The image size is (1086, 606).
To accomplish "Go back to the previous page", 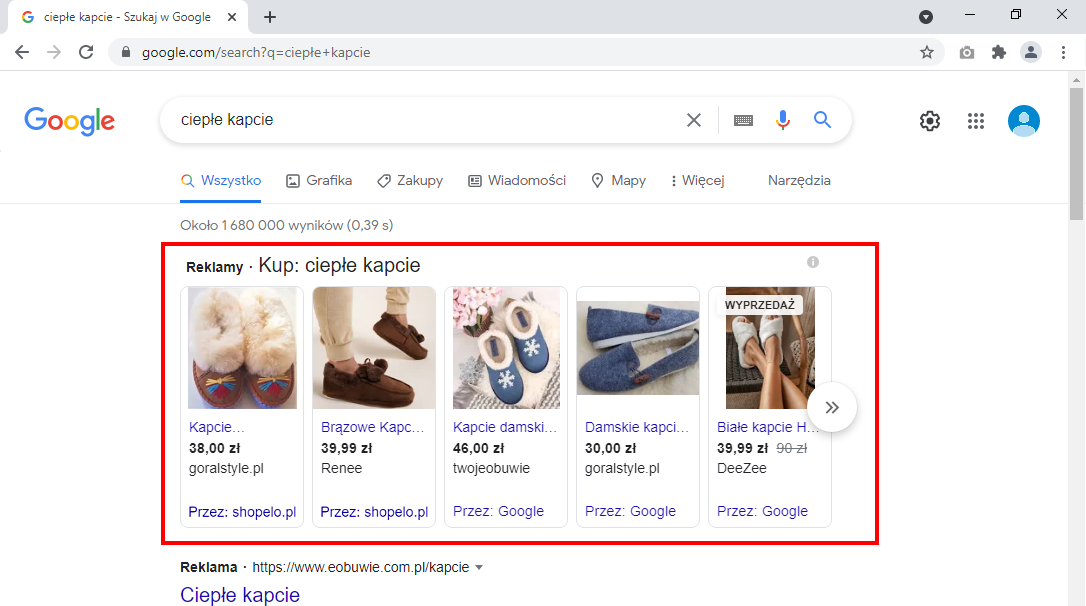I will 22,52.
